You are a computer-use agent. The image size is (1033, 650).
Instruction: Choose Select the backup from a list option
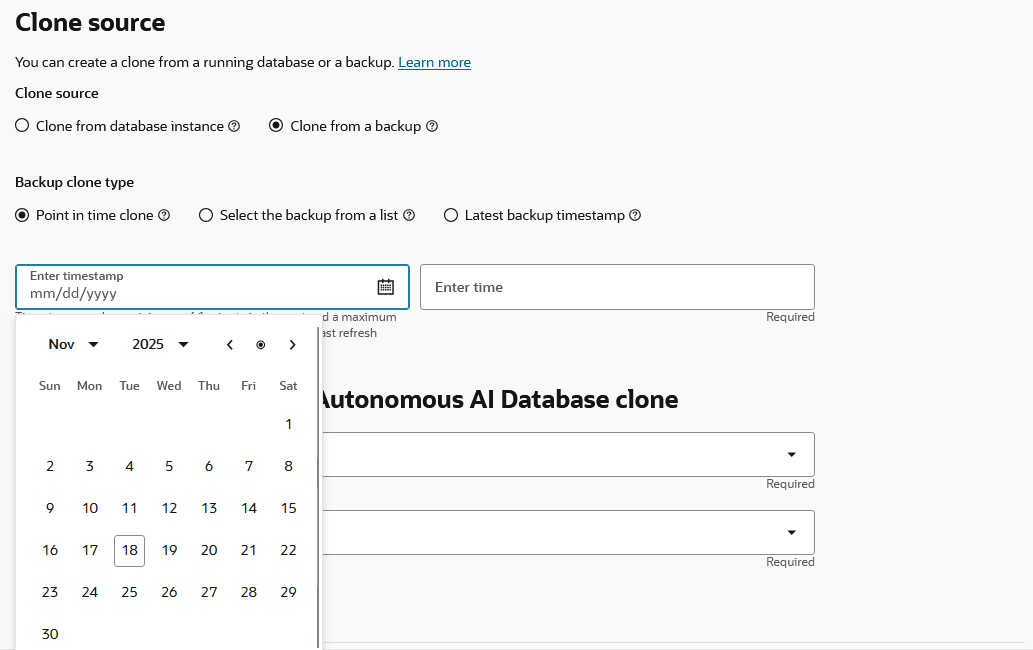206,215
